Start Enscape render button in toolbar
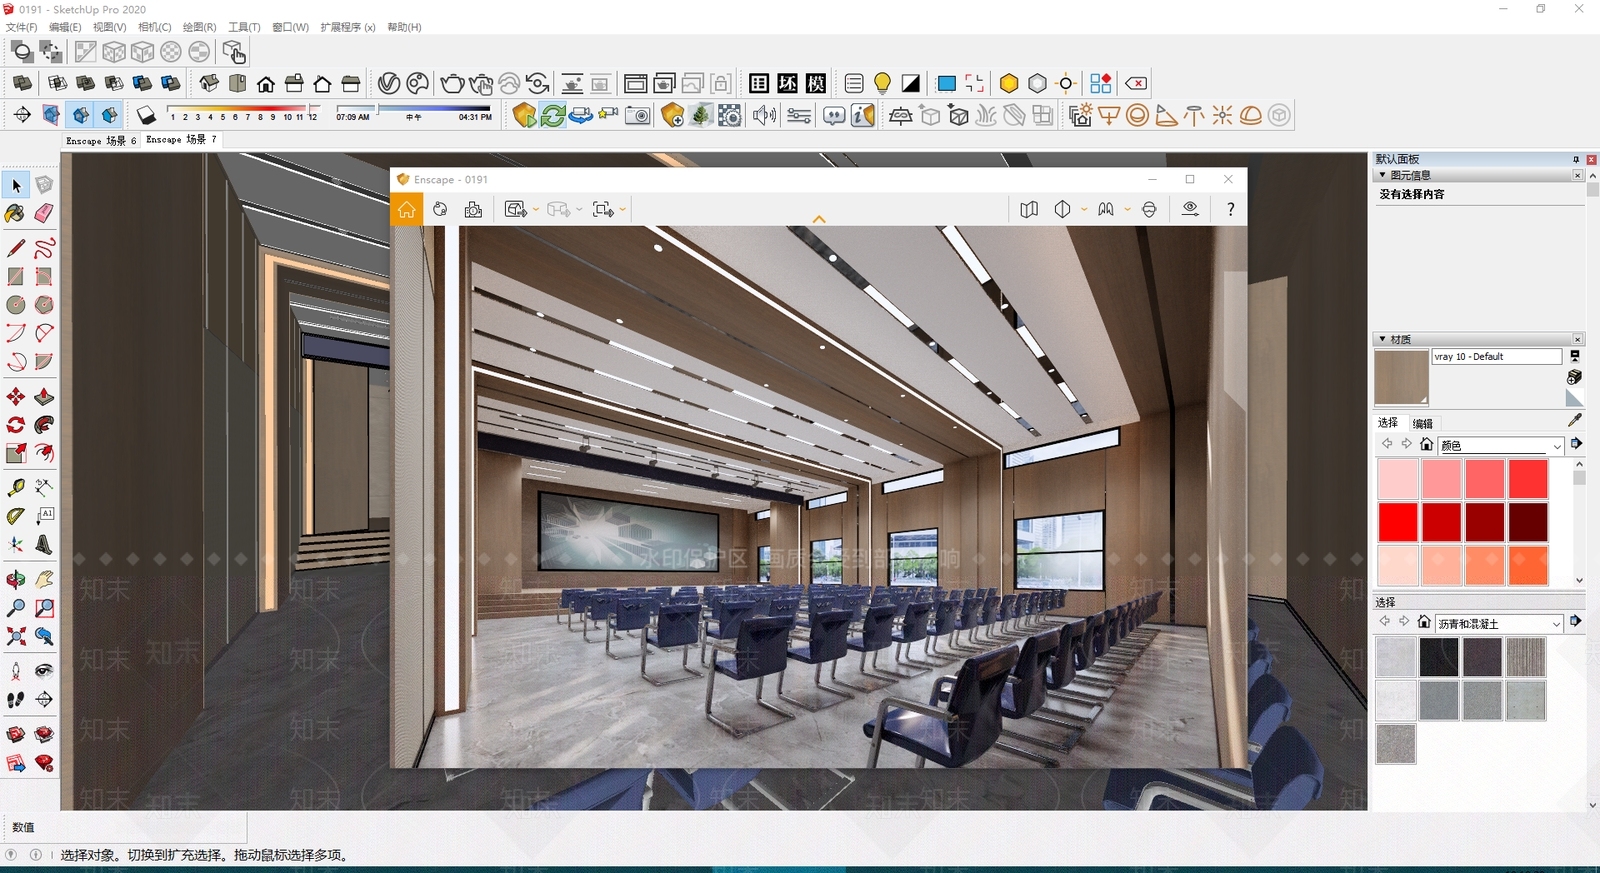This screenshot has width=1600, height=873. click(524, 115)
